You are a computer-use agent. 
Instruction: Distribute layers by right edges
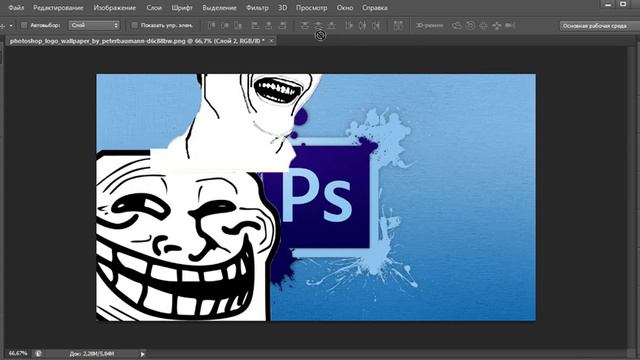(376, 25)
